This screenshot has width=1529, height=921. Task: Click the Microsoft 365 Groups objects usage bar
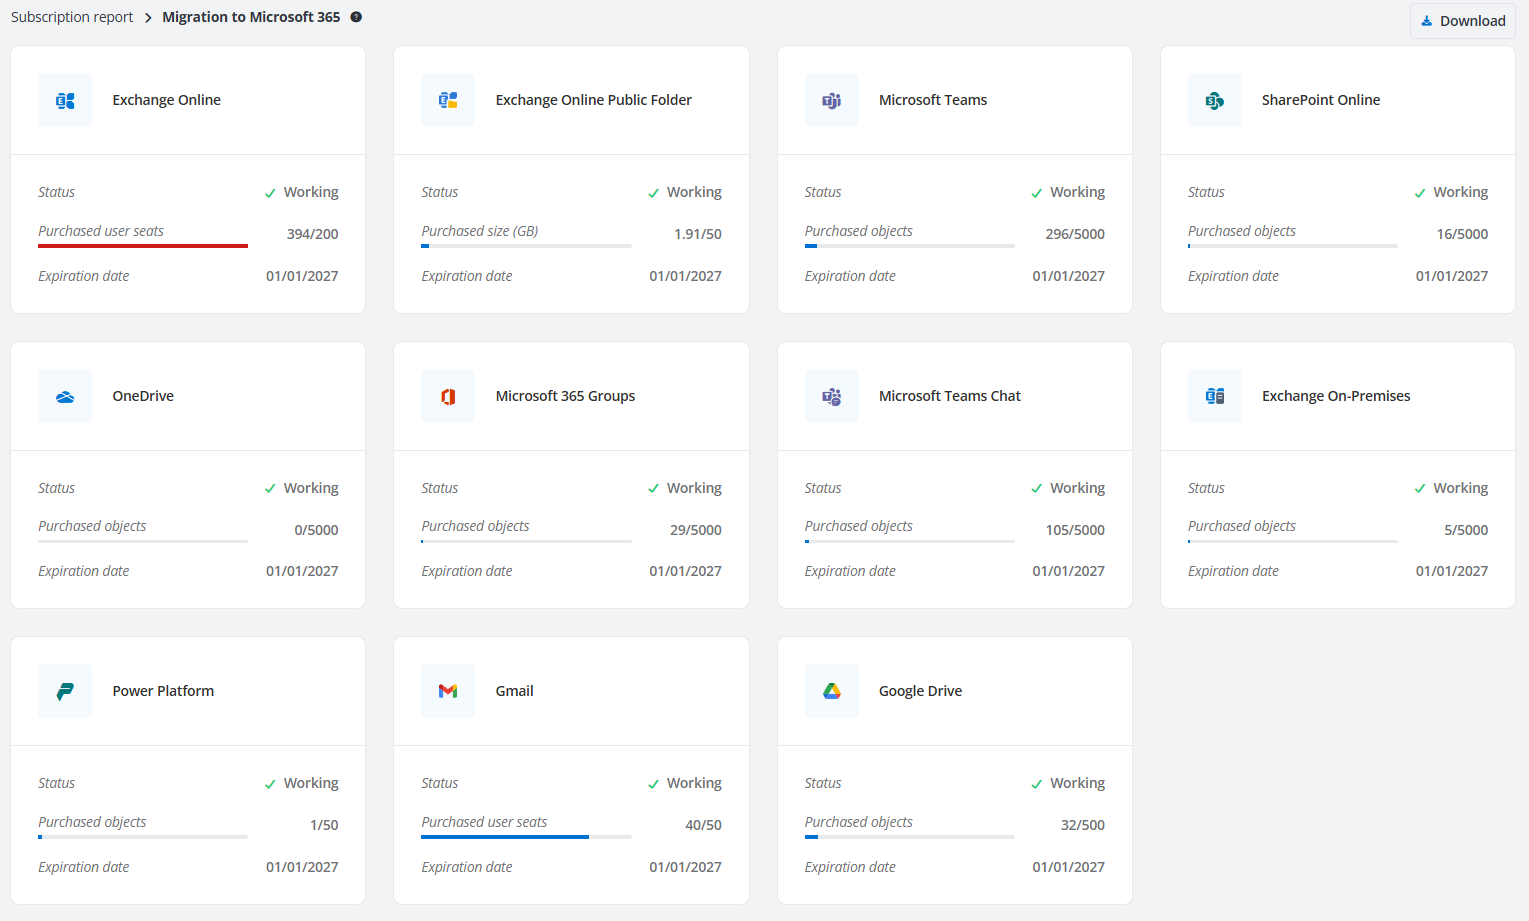coord(526,541)
